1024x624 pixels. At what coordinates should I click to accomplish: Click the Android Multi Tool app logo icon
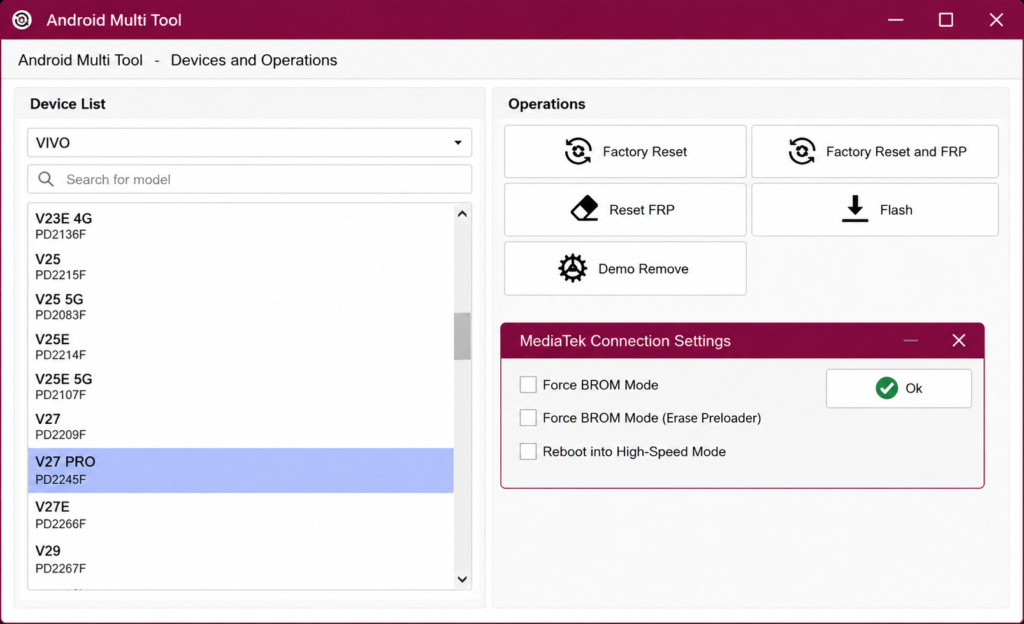click(22, 20)
